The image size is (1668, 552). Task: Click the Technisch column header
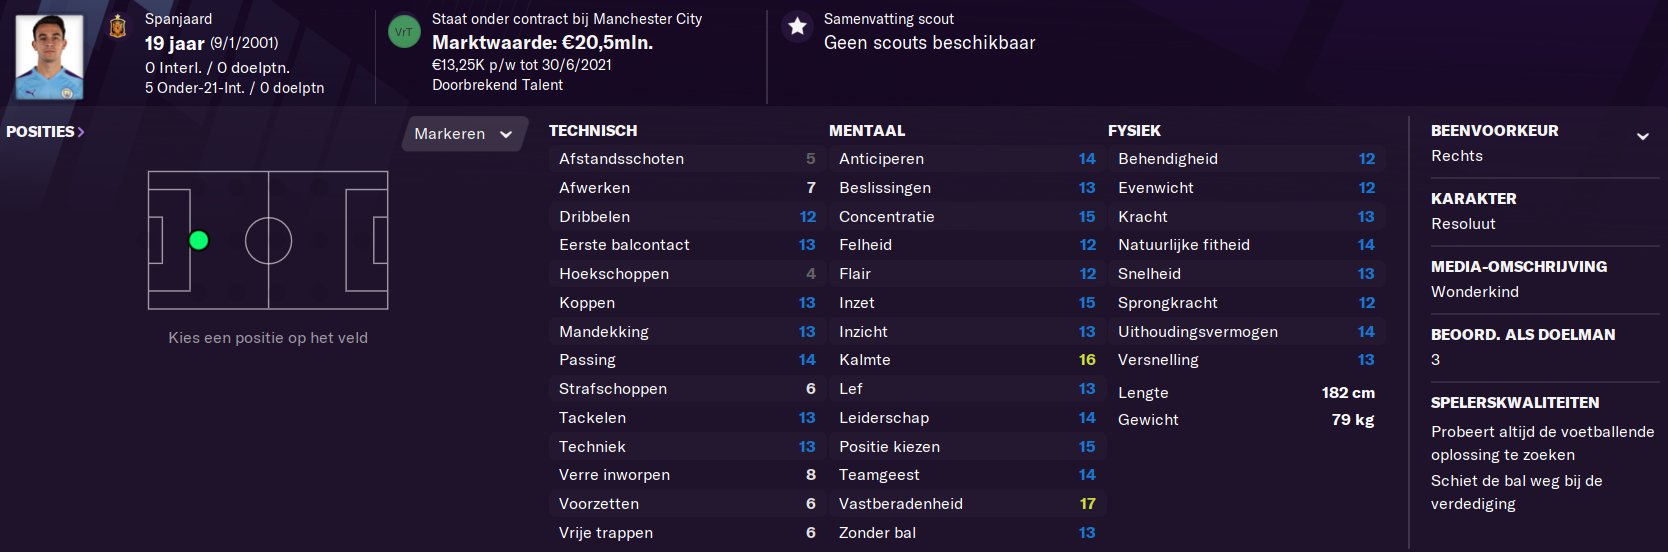[593, 131]
